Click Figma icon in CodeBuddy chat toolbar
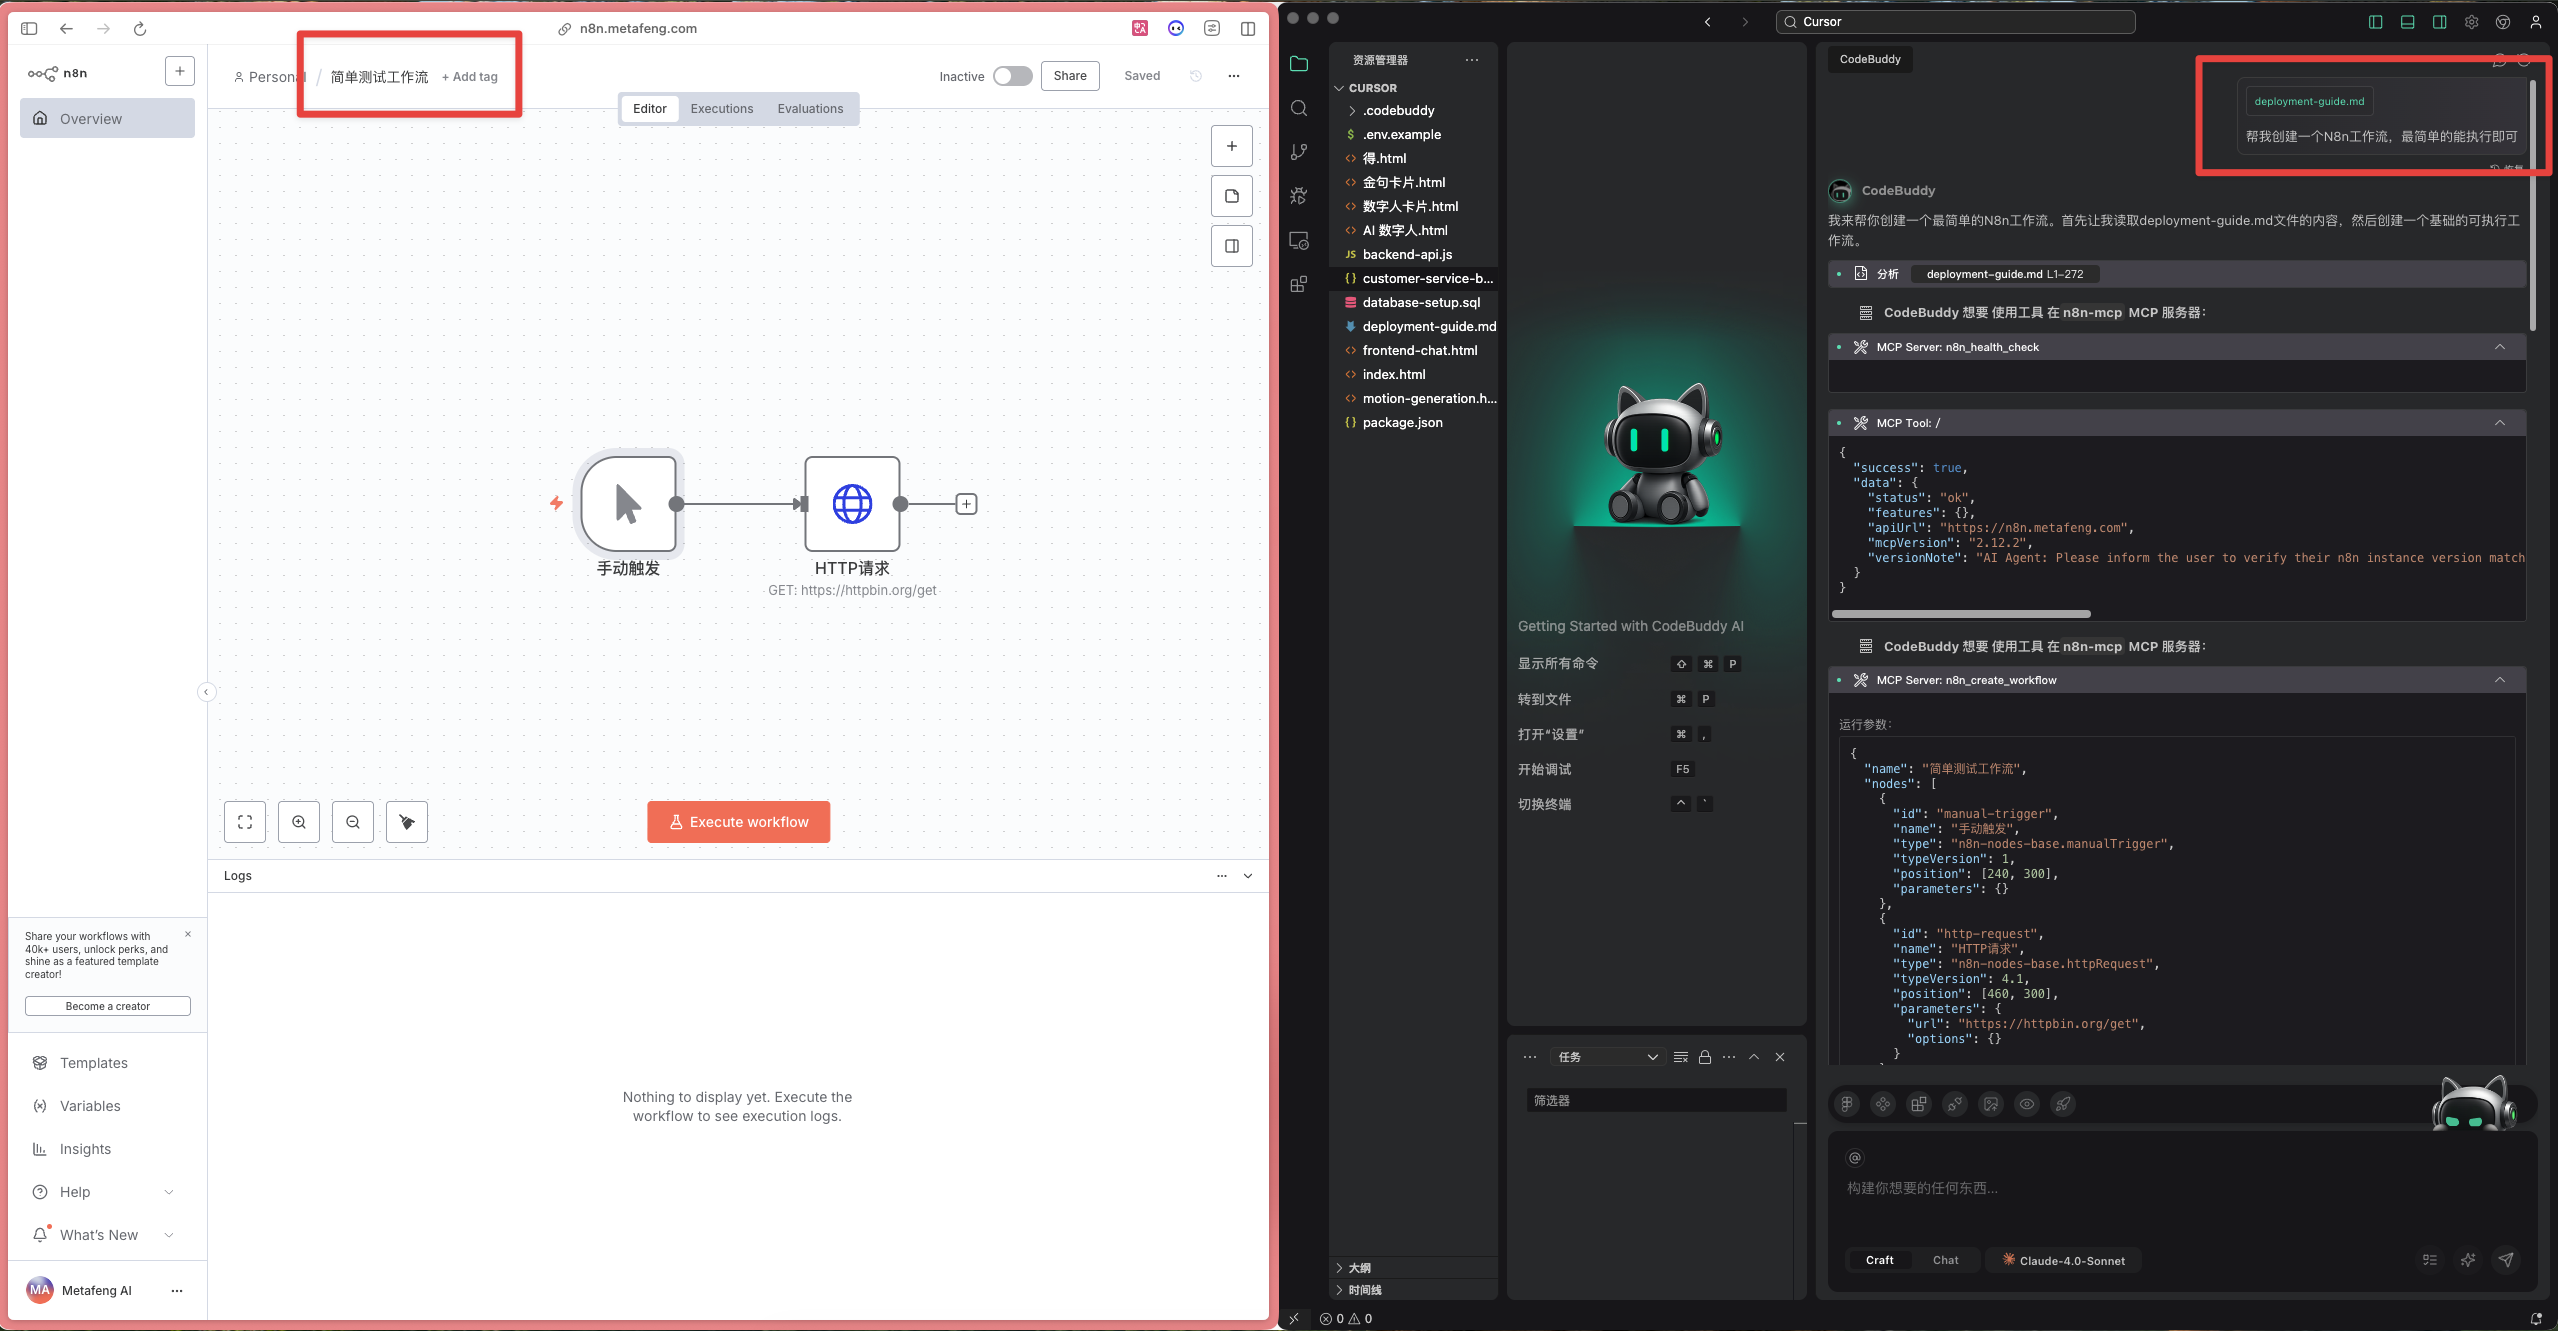 pos(1847,1104)
